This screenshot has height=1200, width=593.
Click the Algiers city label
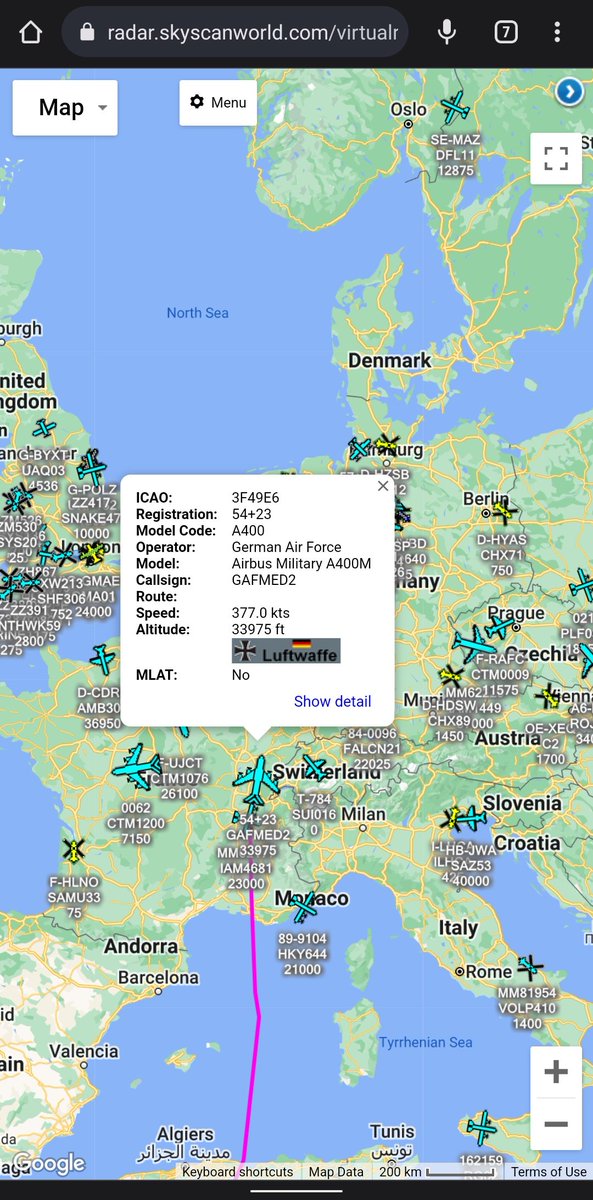point(186,1134)
